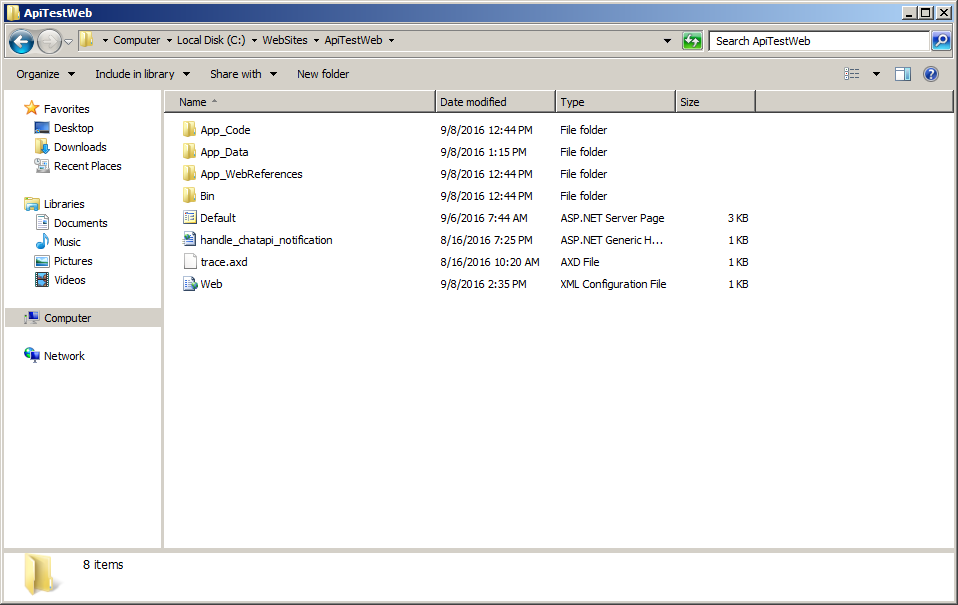Open Recent Places in Favorites
This screenshot has width=958, height=605.
[87, 166]
